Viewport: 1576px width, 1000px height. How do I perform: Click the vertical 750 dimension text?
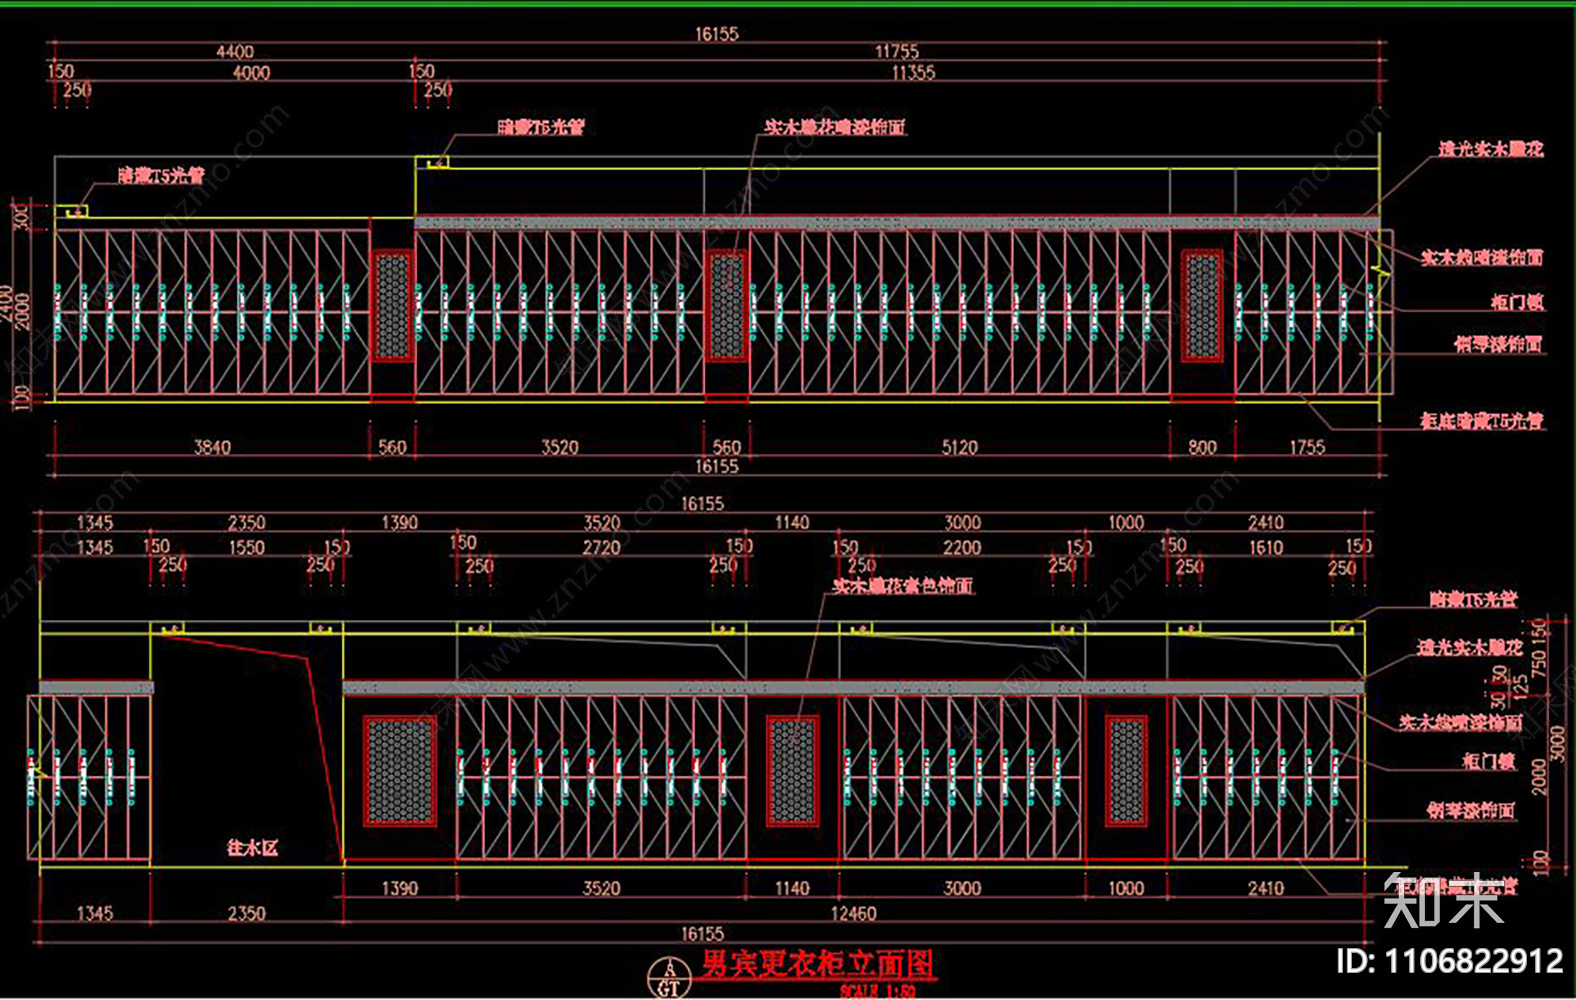[1540, 665]
